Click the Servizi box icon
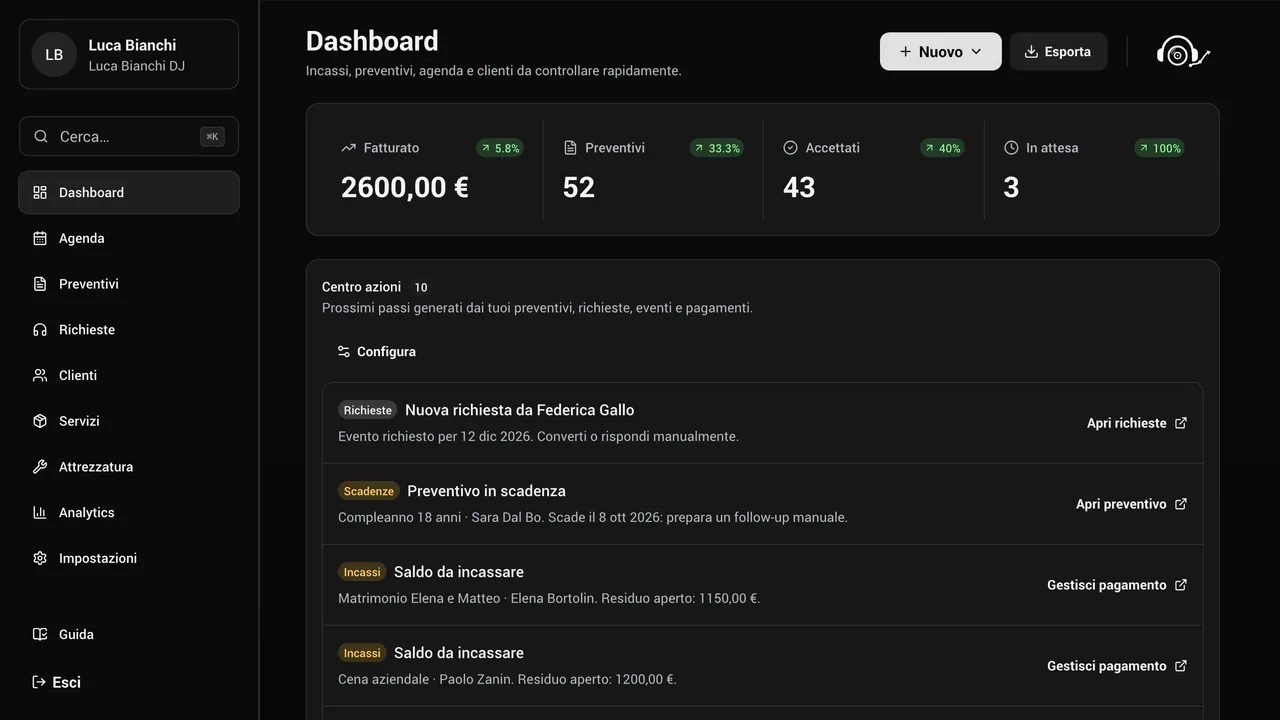 40,421
